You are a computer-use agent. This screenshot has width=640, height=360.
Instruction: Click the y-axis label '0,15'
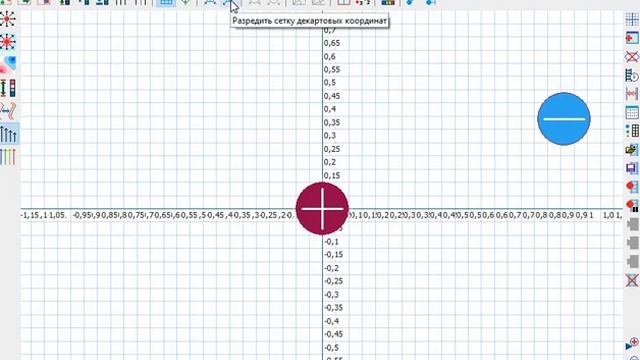pyautogui.click(x=332, y=176)
